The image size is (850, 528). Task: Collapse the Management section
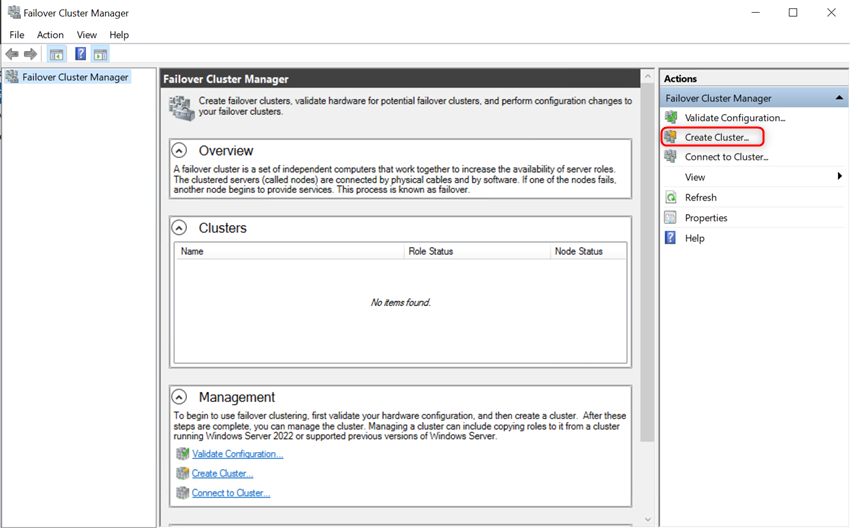[179, 397]
